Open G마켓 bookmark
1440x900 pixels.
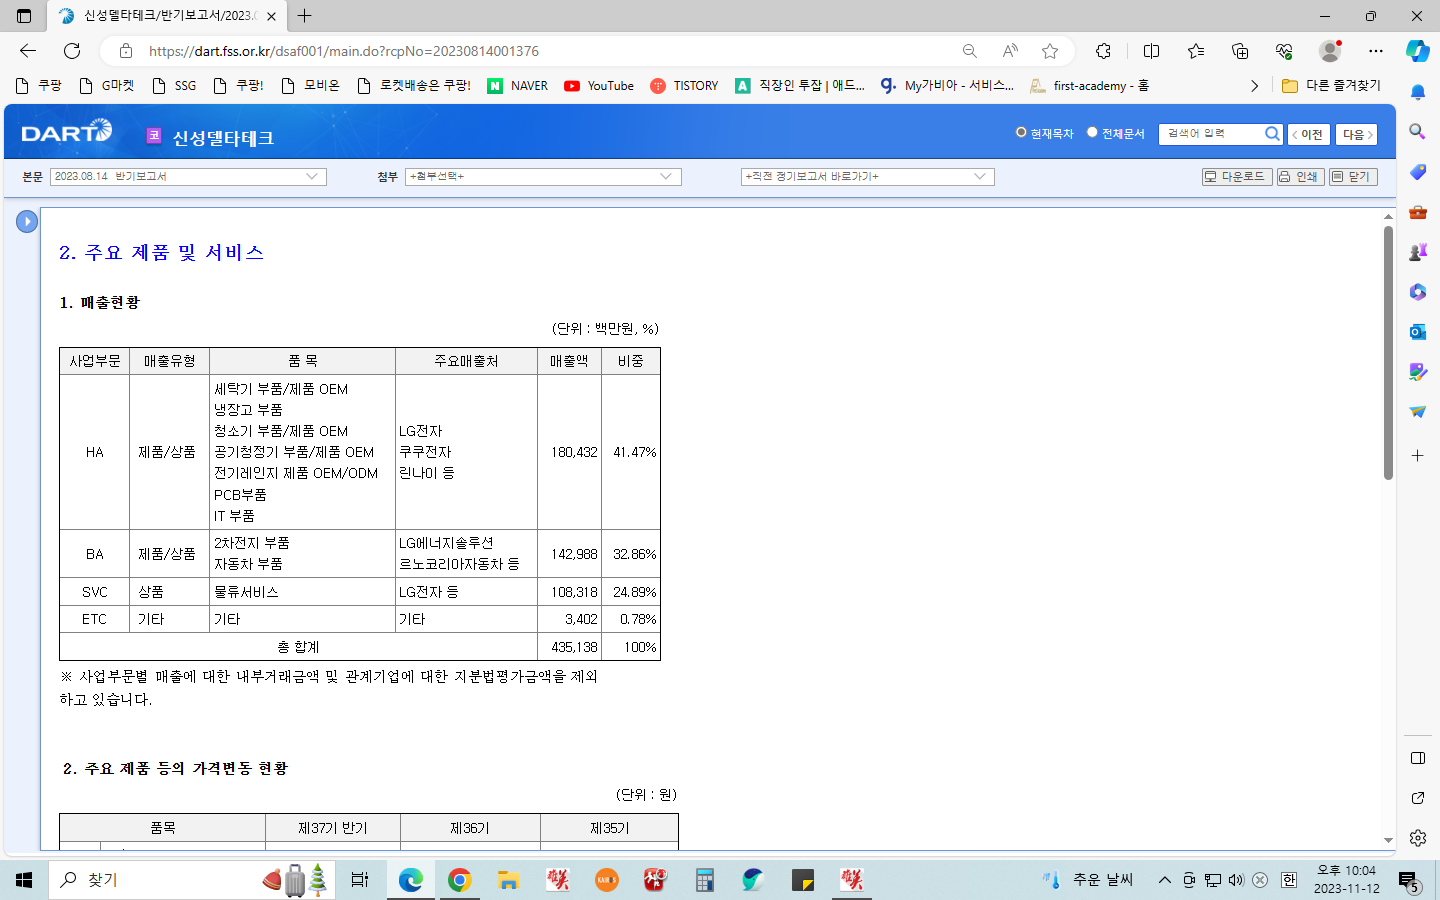[107, 86]
